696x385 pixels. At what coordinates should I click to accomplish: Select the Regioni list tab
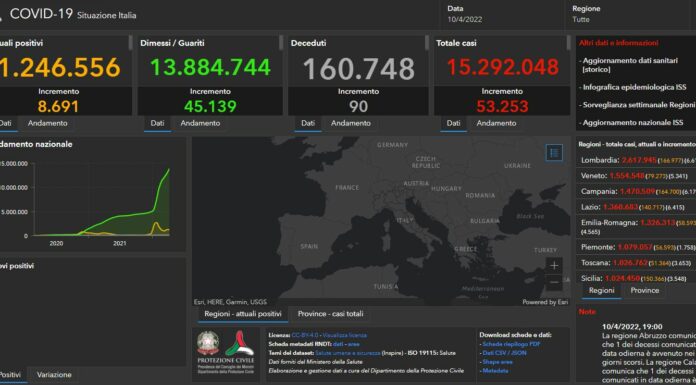pyautogui.click(x=601, y=290)
